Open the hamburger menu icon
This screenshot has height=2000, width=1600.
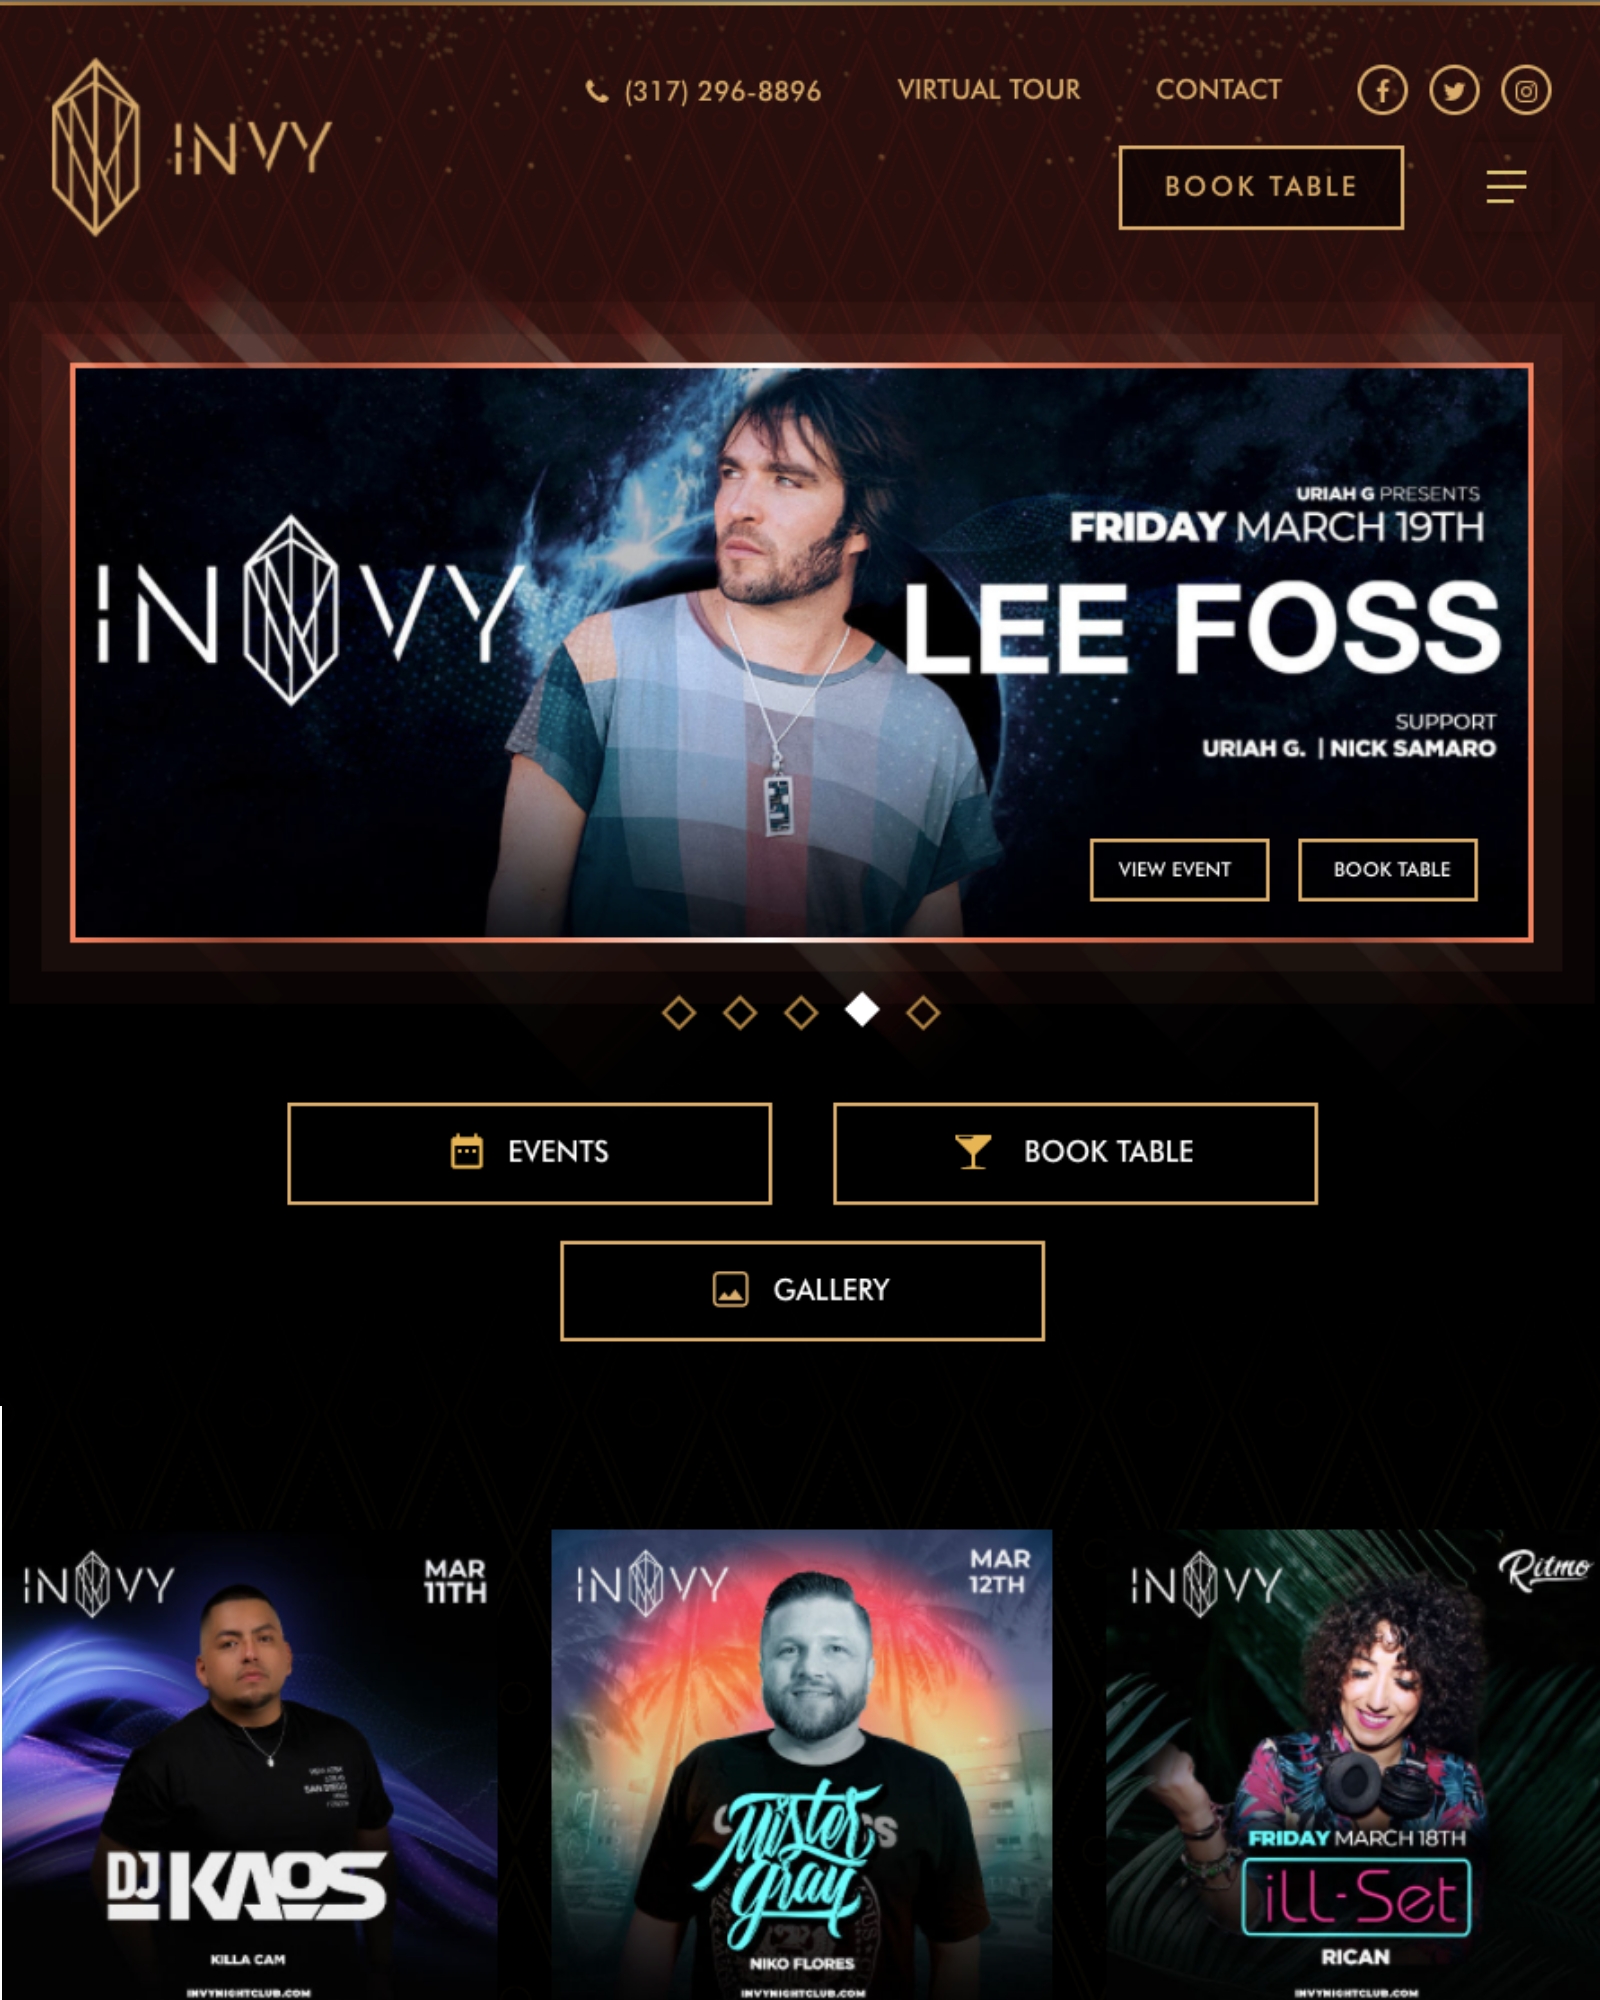click(x=1506, y=187)
